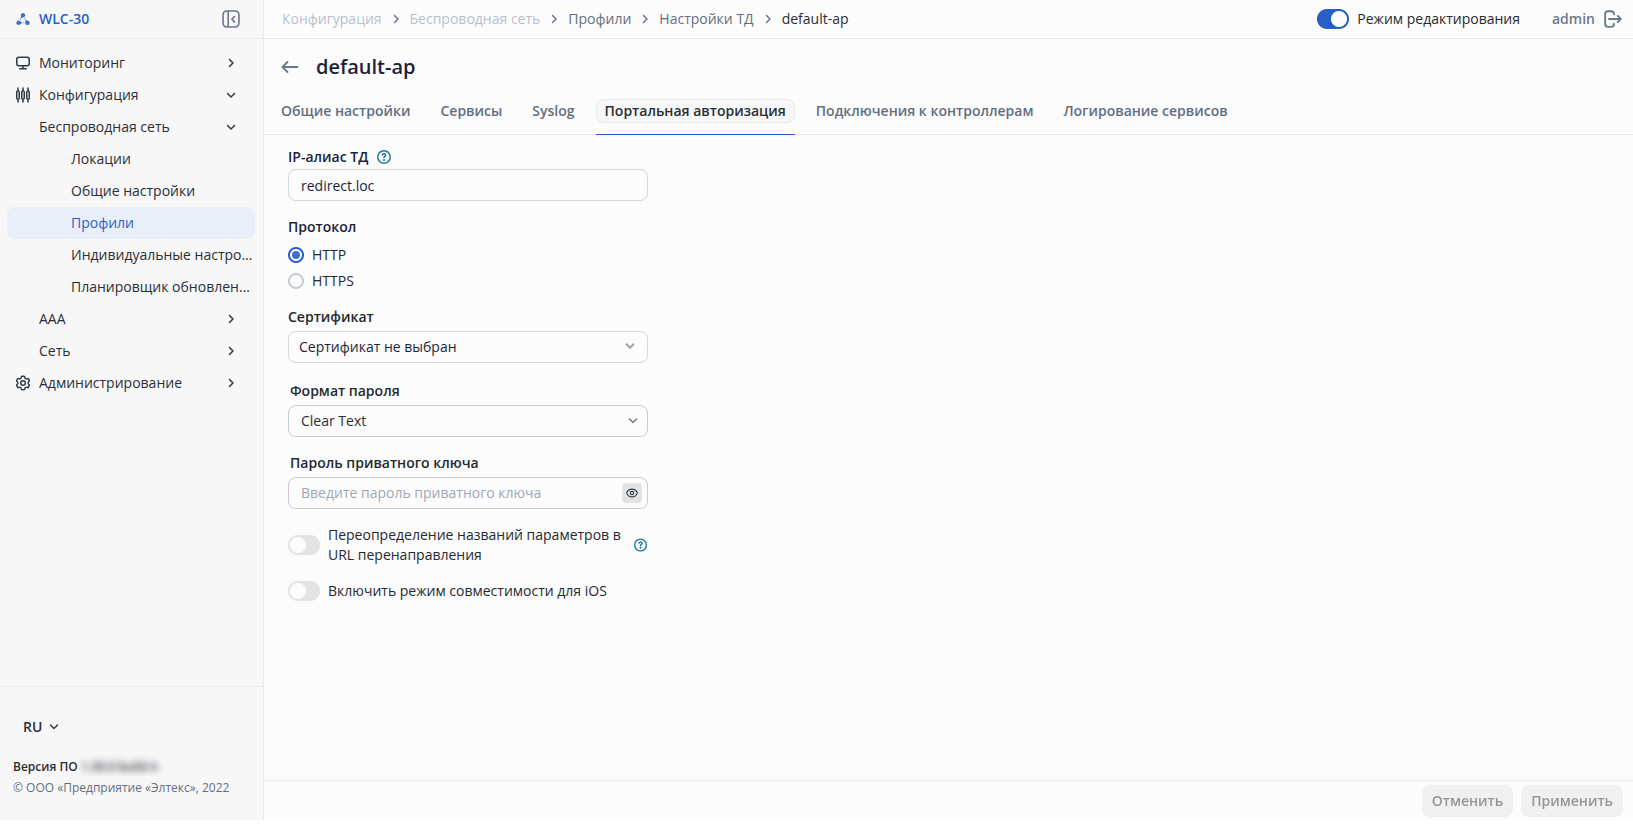
Task: Click the back arrow next to default-ap
Action: point(290,67)
